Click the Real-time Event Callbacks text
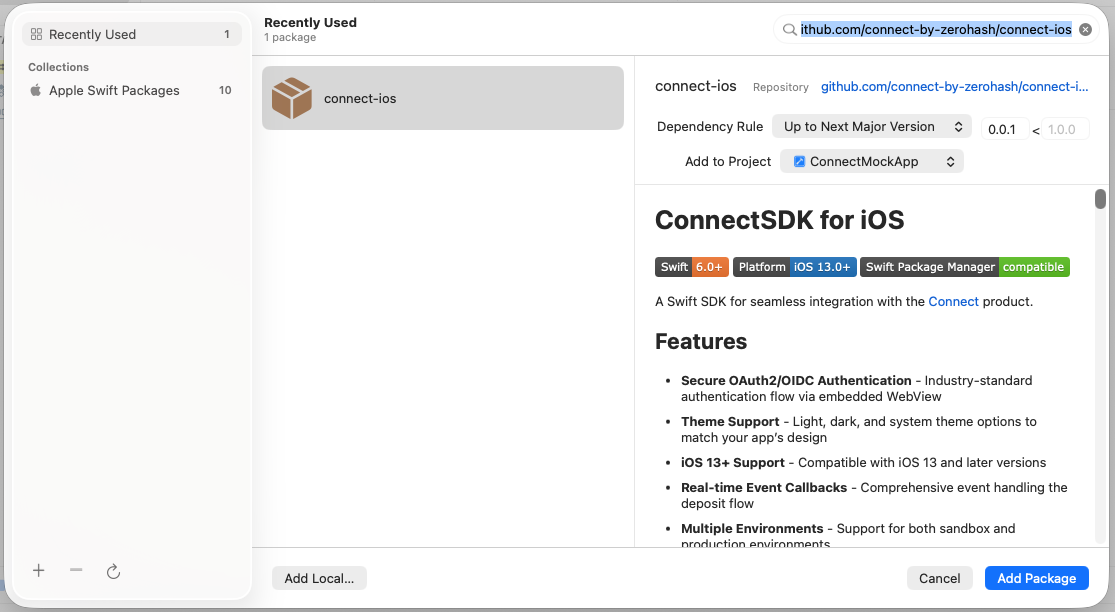Viewport: 1115px width, 612px height. 764,488
